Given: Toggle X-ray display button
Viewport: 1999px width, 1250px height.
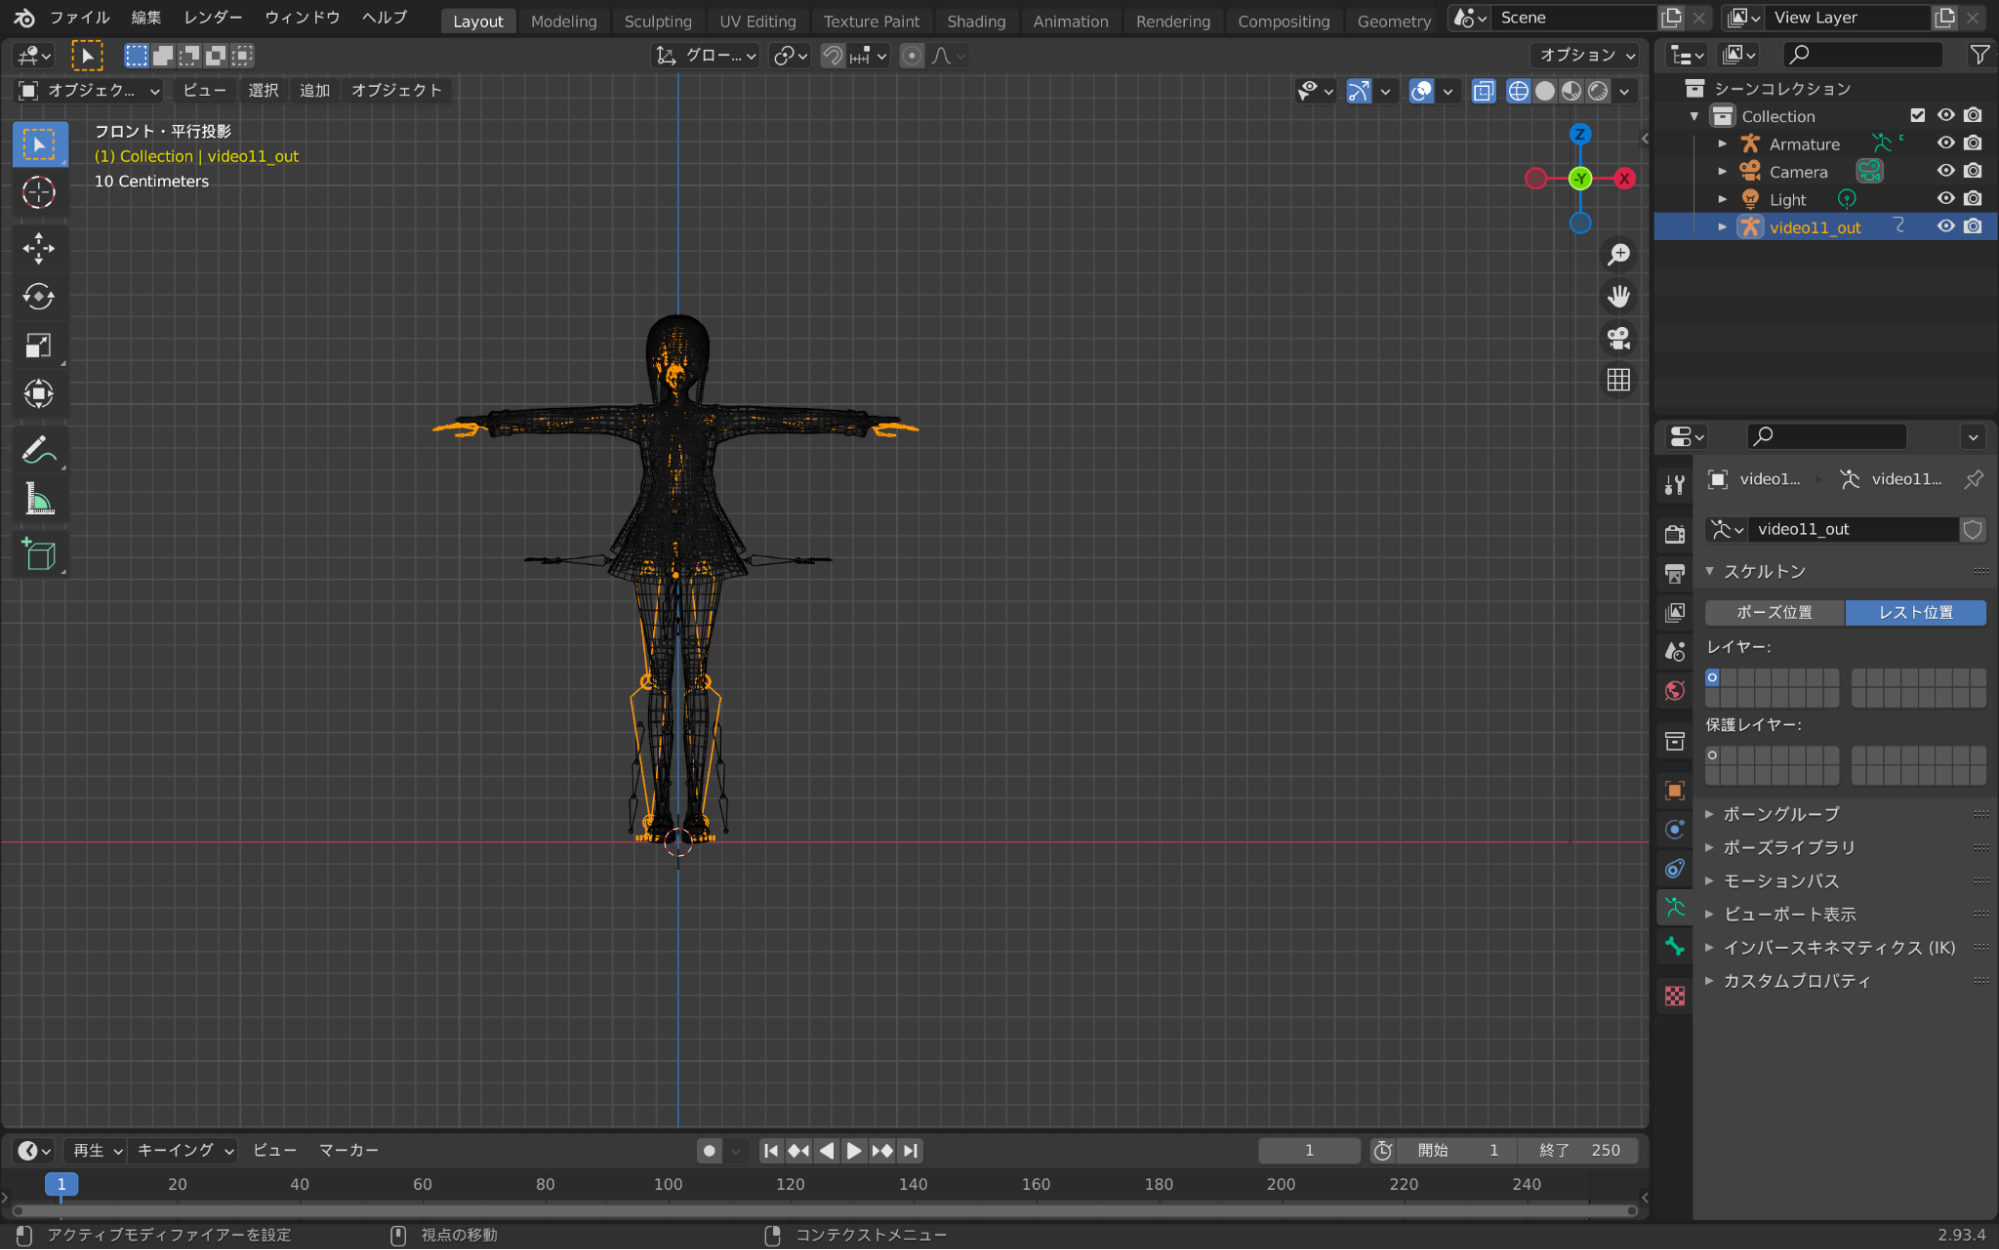Looking at the screenshot, I should coord(1483,91).
